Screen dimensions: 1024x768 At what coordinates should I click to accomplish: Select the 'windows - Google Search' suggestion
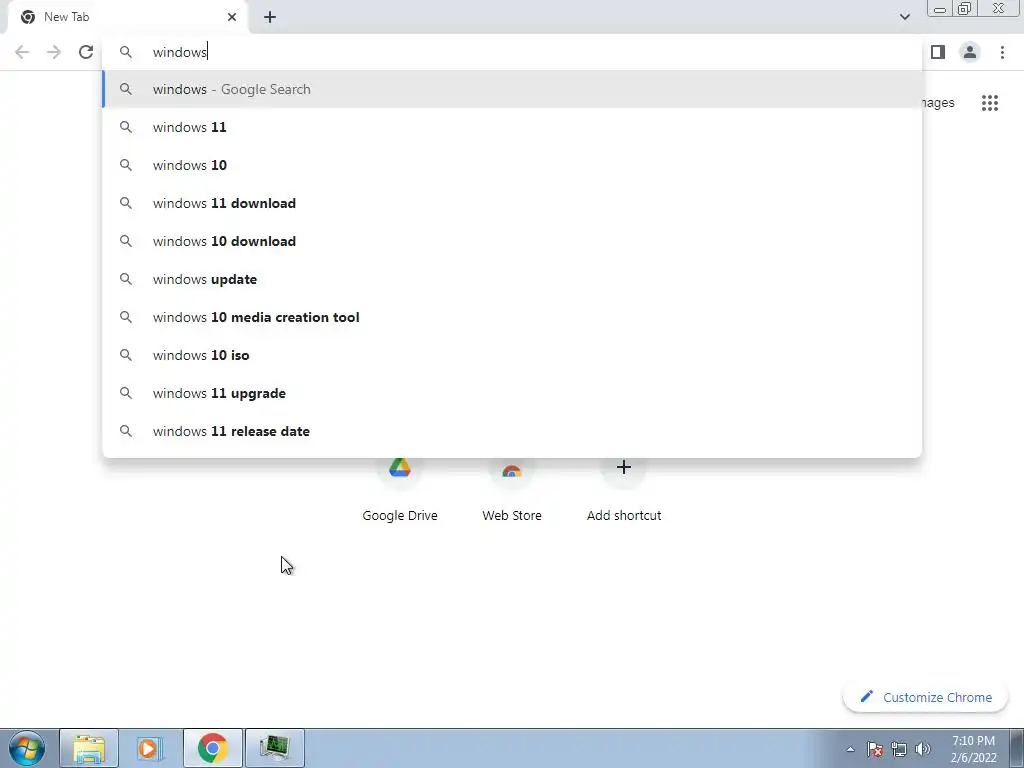click(513, 89)
